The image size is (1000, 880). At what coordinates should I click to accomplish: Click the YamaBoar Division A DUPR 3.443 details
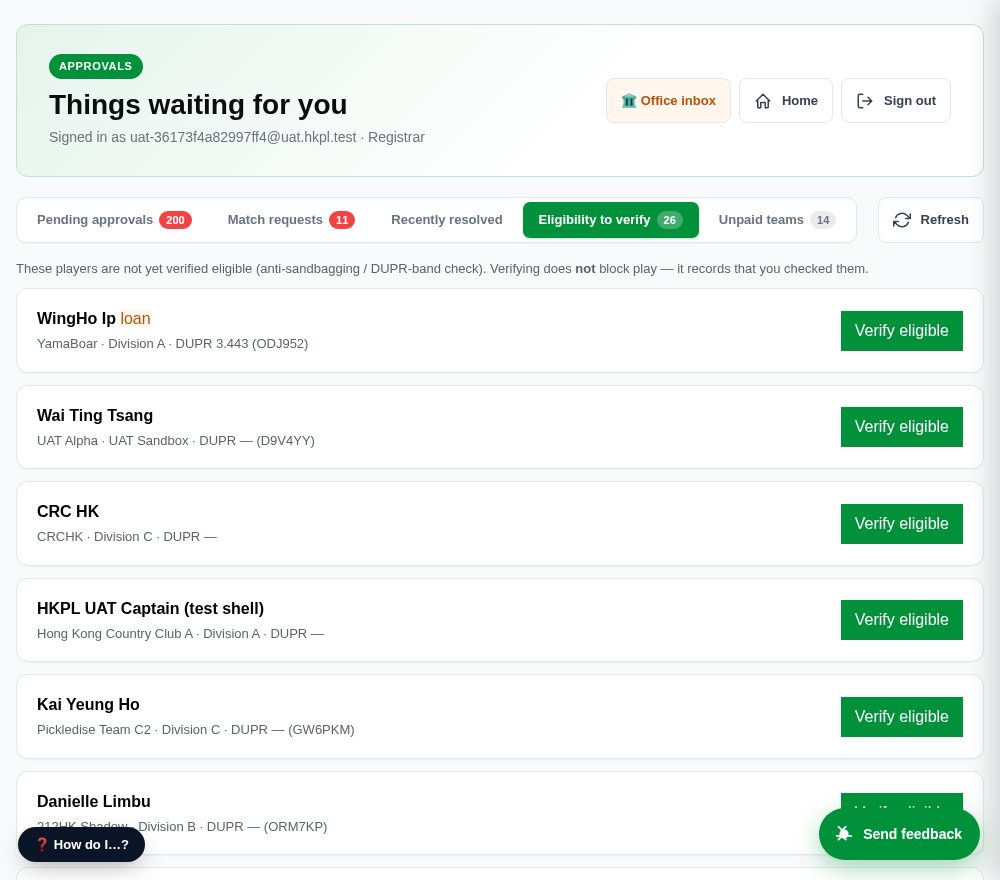click(x=172, y=344)
